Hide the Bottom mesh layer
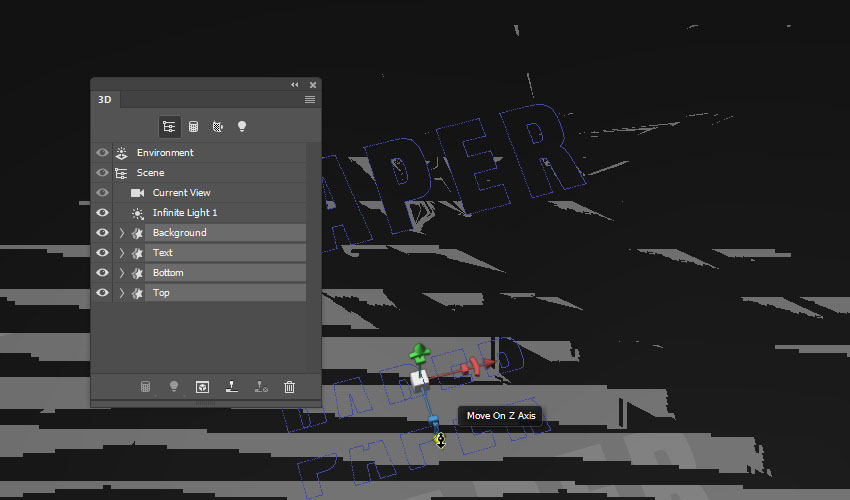The height and width of the screenshot is (500, 850). pyautogui.click(x=102, y=273)
